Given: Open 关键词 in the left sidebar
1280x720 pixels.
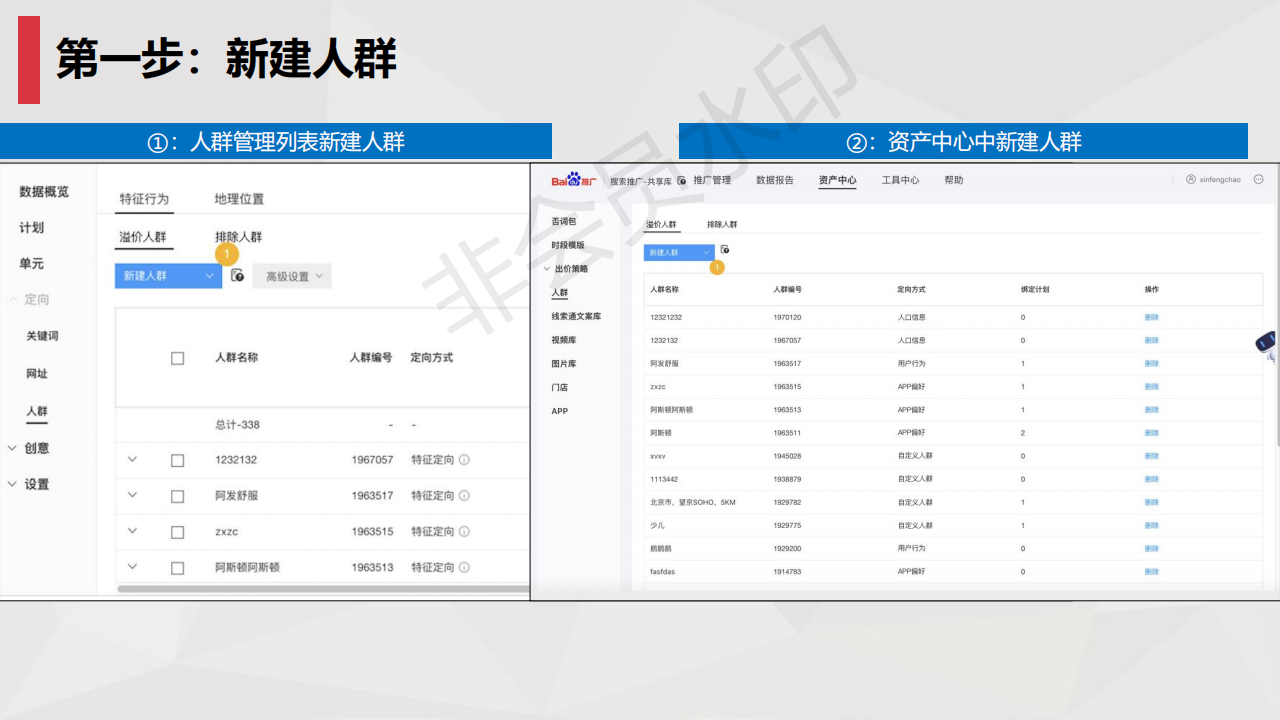Looking at the screenshot, I should [42, 336].
